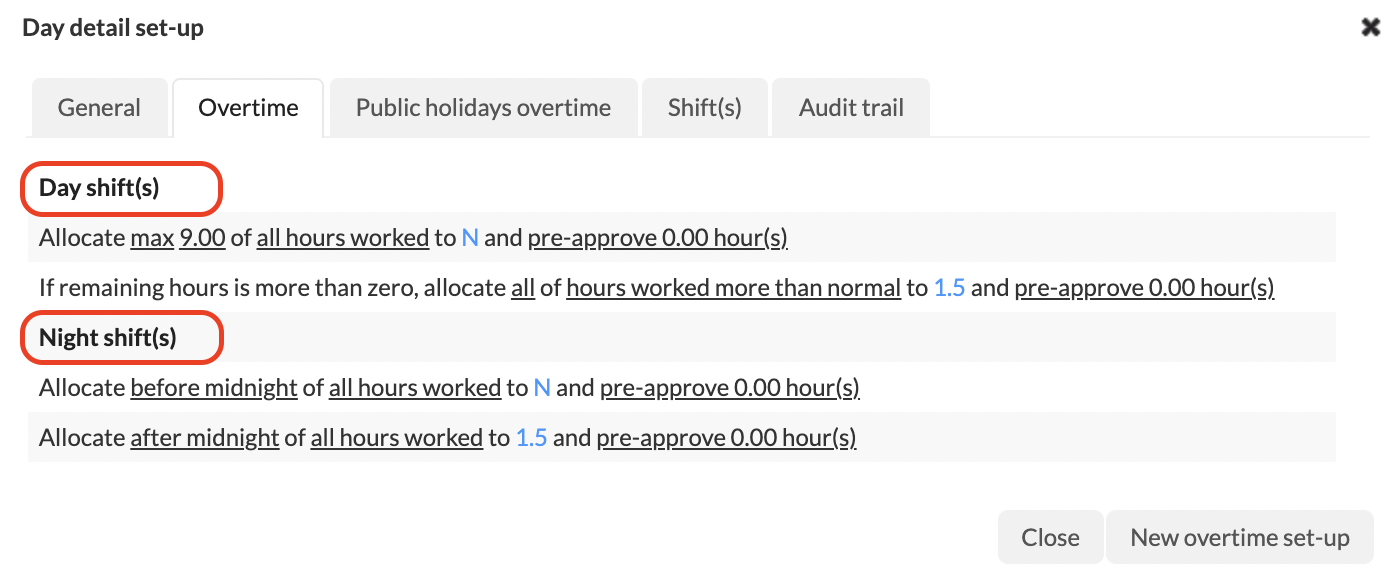Click the blue 1.5 rate in after midnight rule
Viewport: 1398px width, 582px height.
[531, 438]
